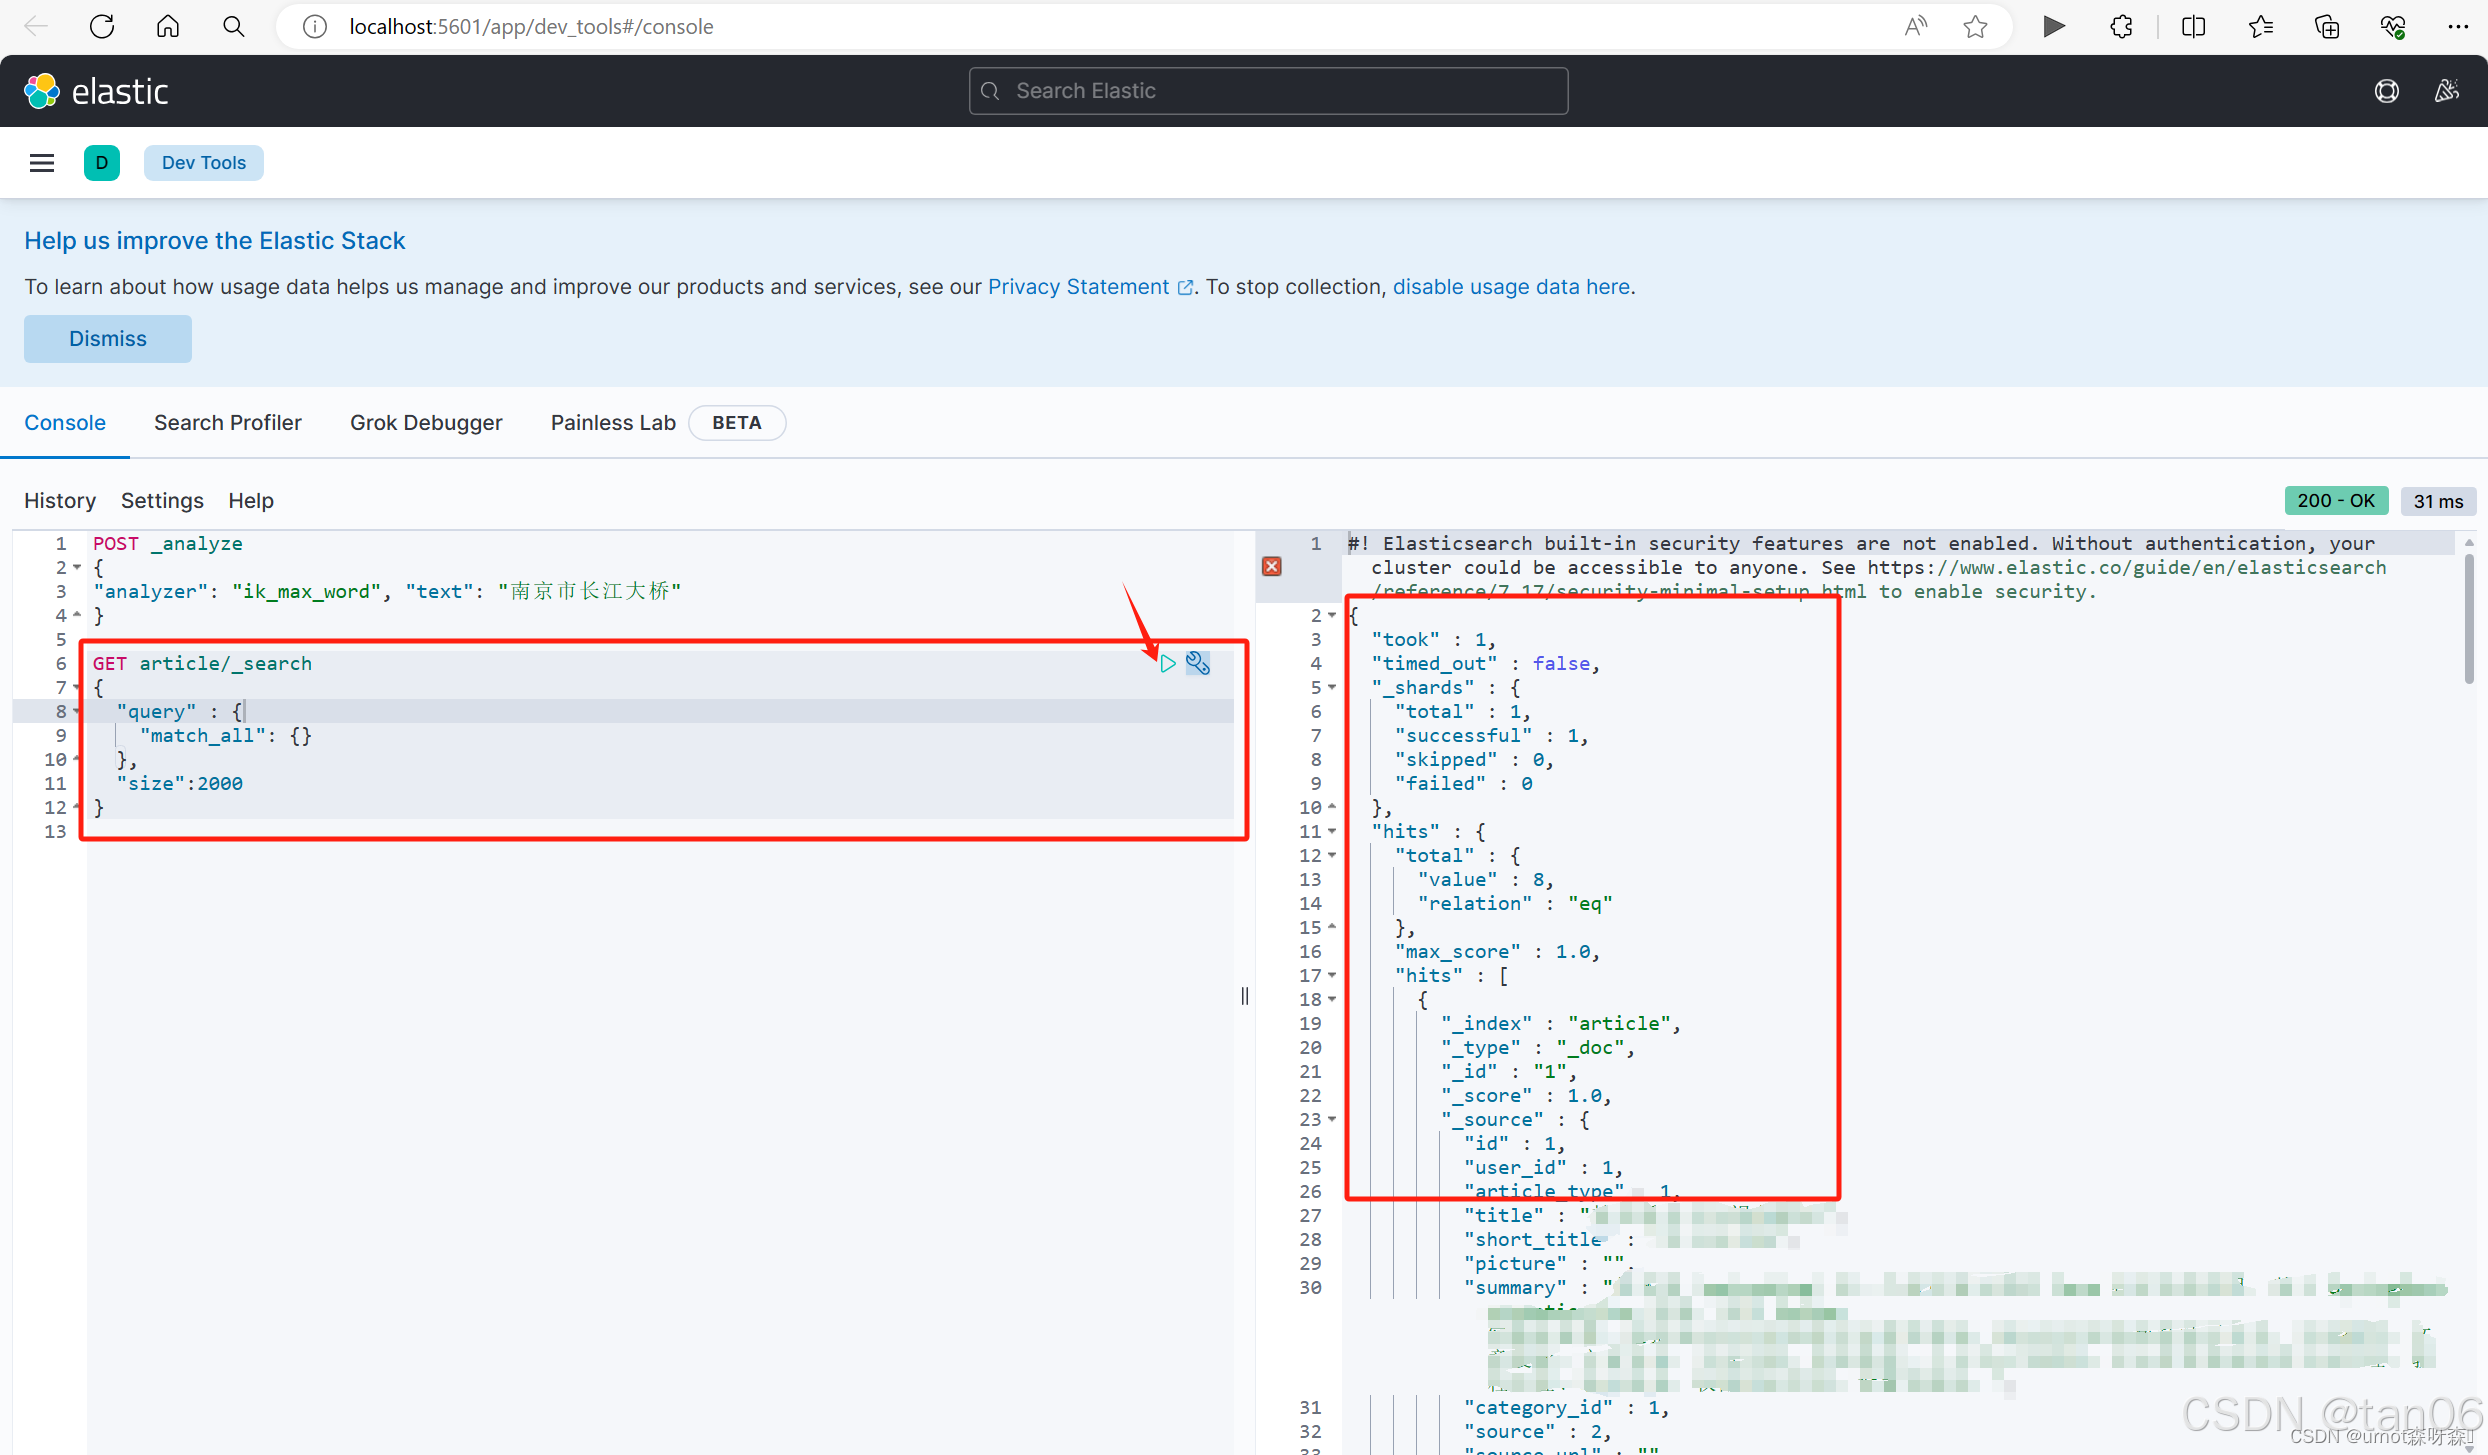The image size is (2488, 1455).
Task: Collapse the query block fold arrow on line 8
Action: (77, 711)
